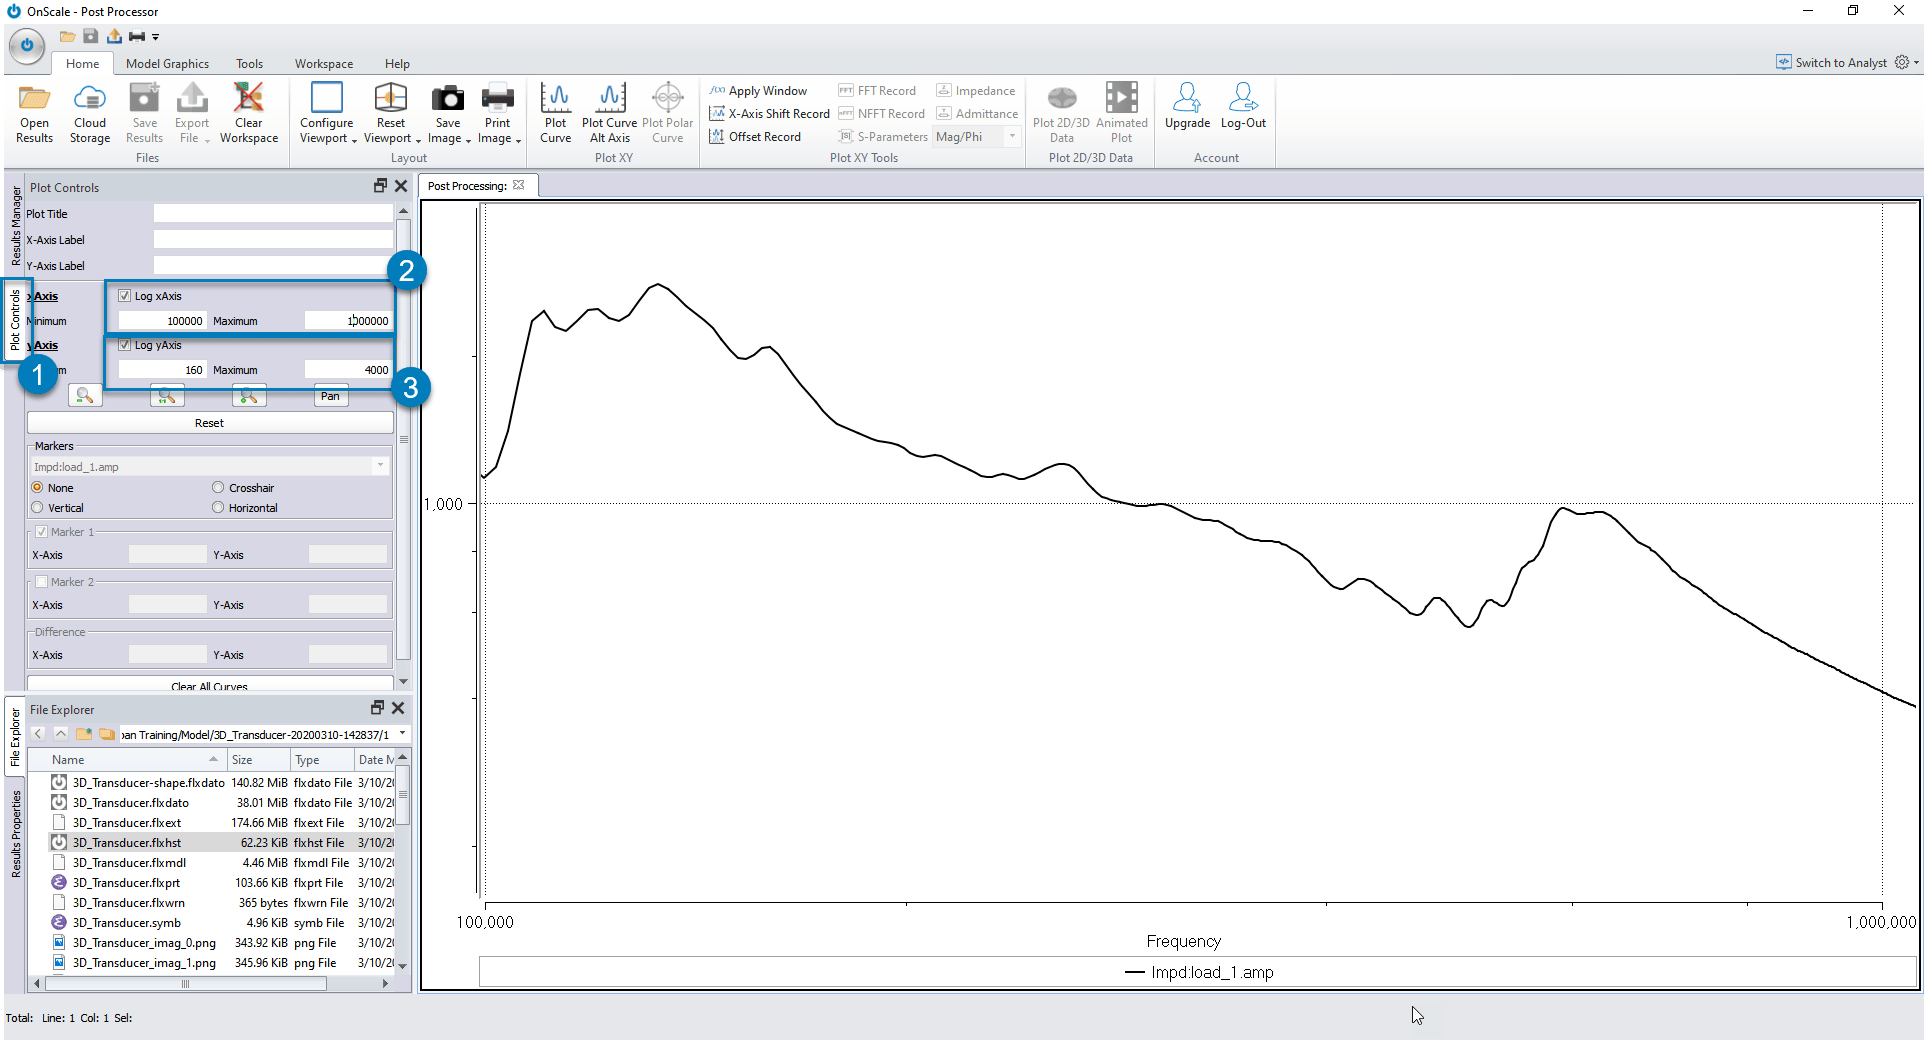Click the zoom out magnifier button

(85, 396)
